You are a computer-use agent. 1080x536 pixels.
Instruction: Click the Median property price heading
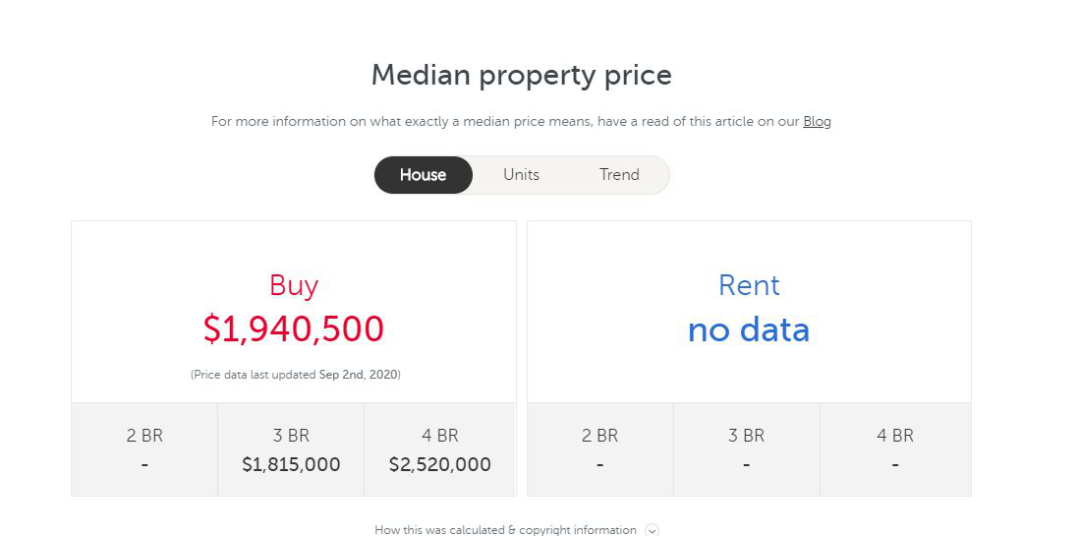(x=521, y=75)
